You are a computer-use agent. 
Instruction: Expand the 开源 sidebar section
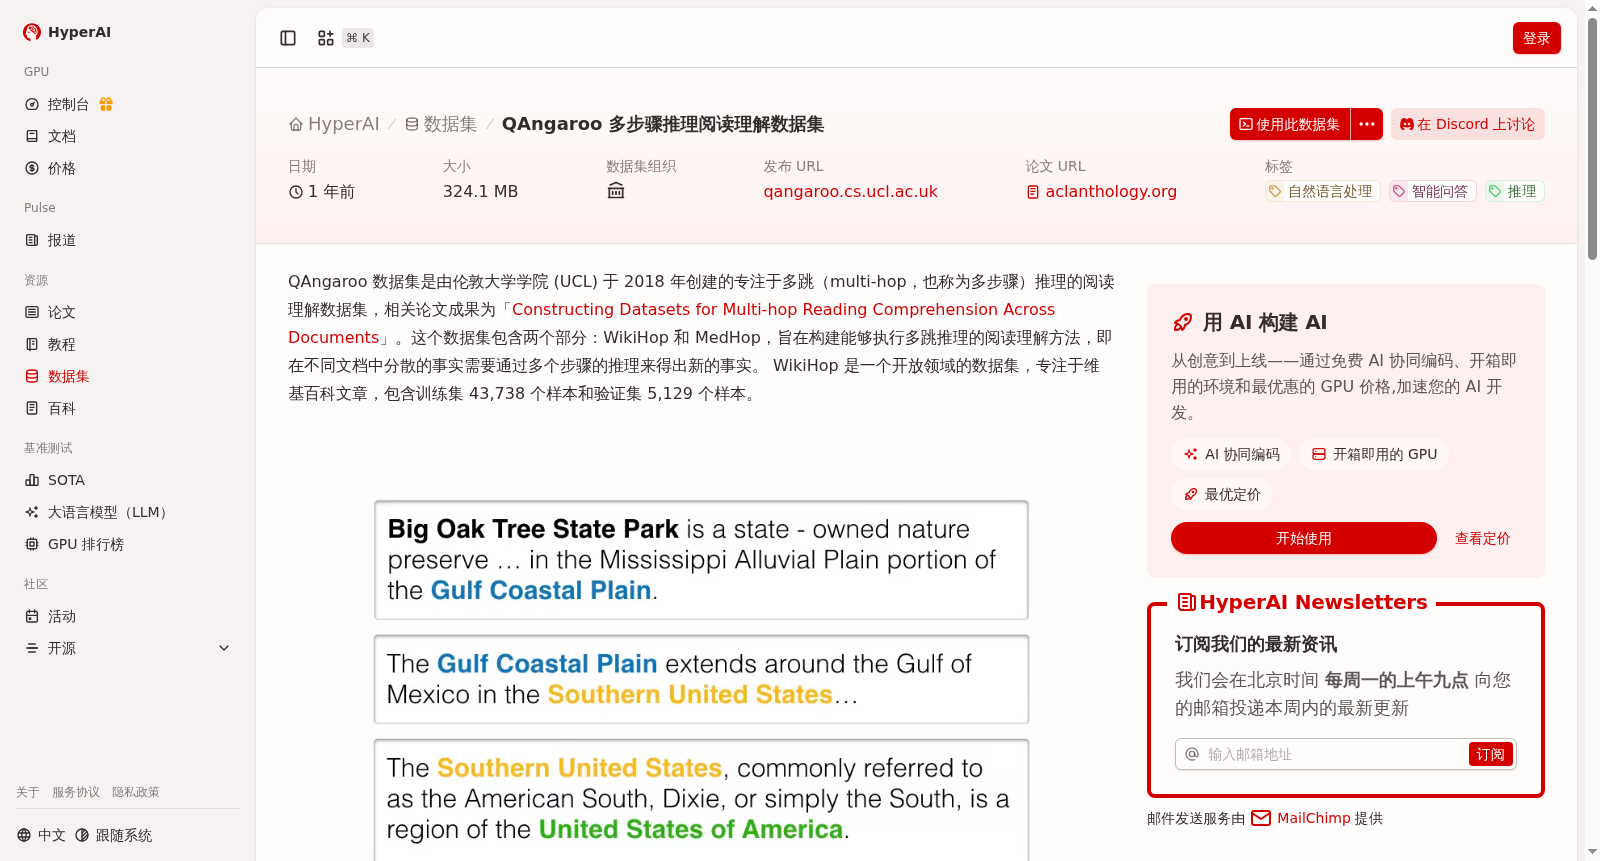click(x=128, y=648)
